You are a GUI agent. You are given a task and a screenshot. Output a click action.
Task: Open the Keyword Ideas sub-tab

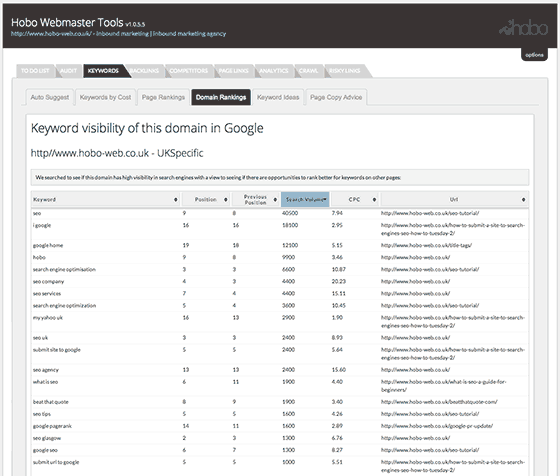278,97
